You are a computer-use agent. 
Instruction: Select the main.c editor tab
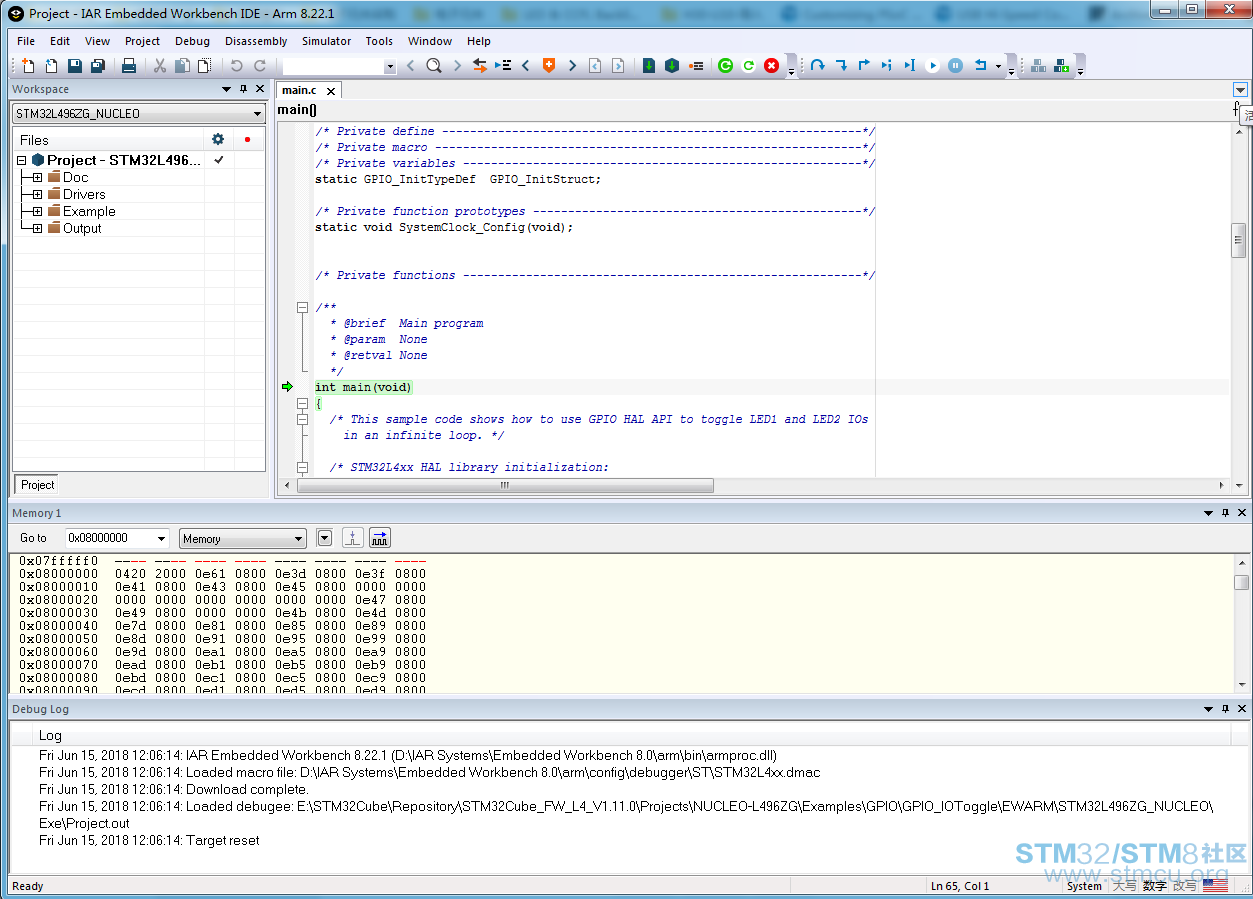pyautogui.click(x=300, y=90)
